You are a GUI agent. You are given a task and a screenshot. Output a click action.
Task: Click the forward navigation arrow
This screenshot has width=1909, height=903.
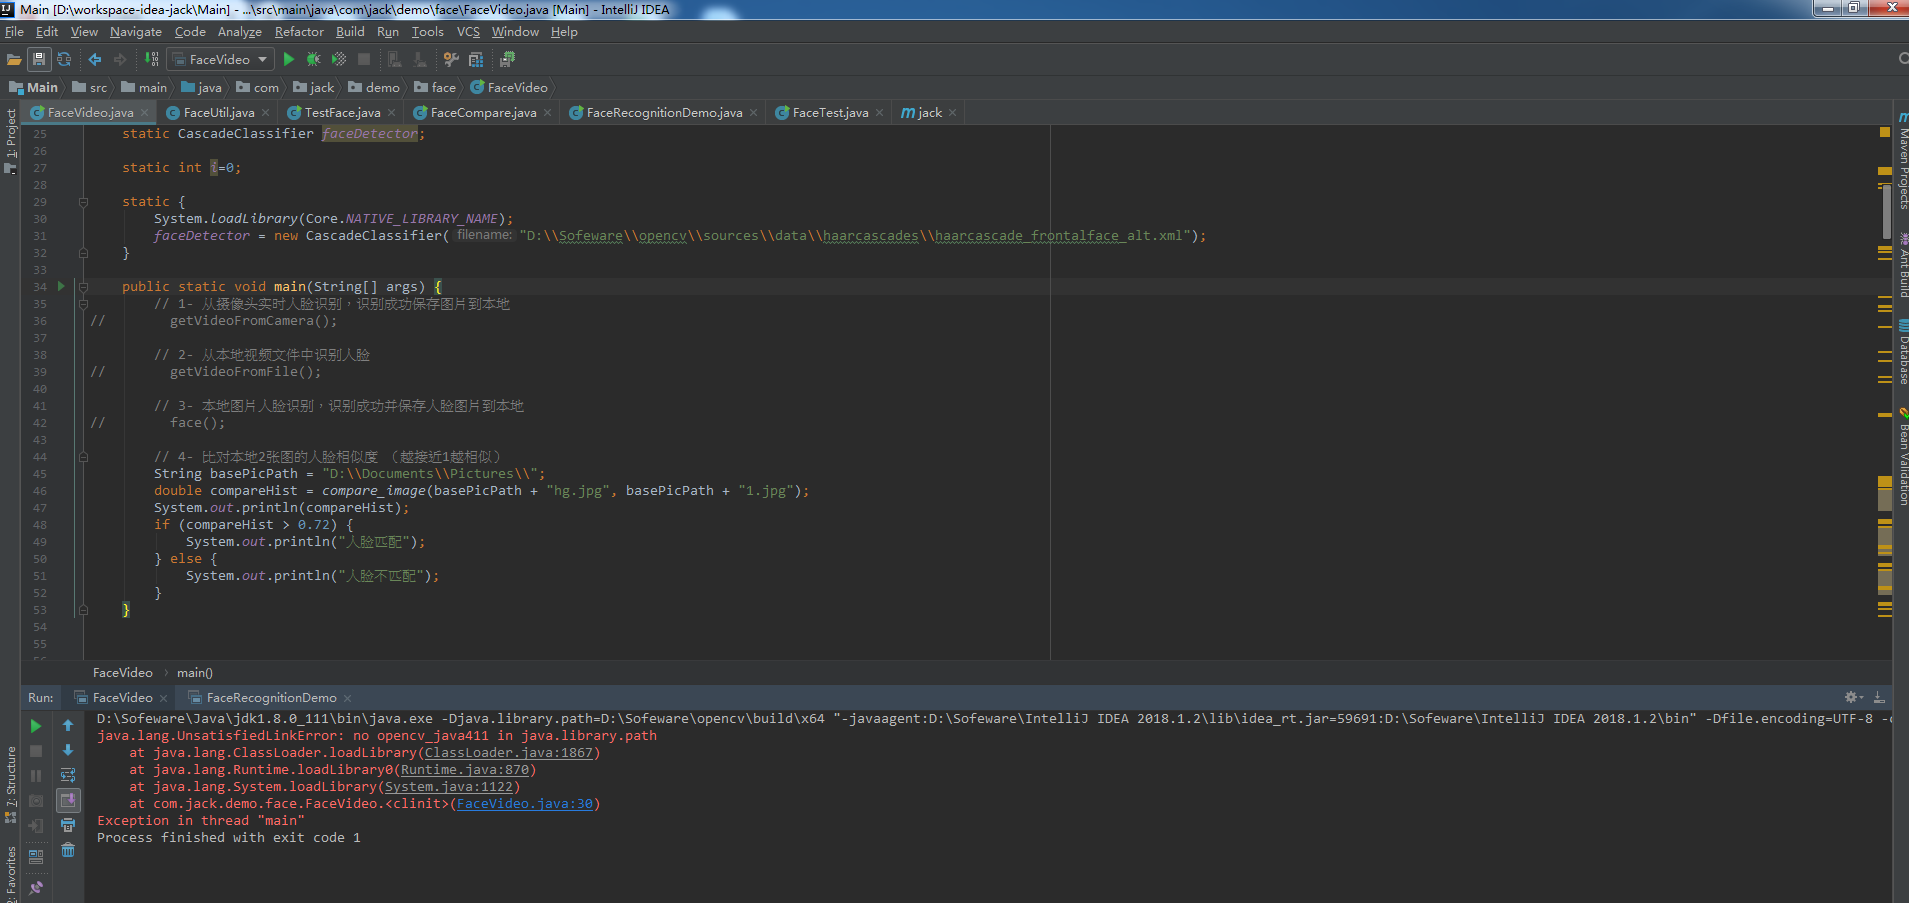pos(120,60)
